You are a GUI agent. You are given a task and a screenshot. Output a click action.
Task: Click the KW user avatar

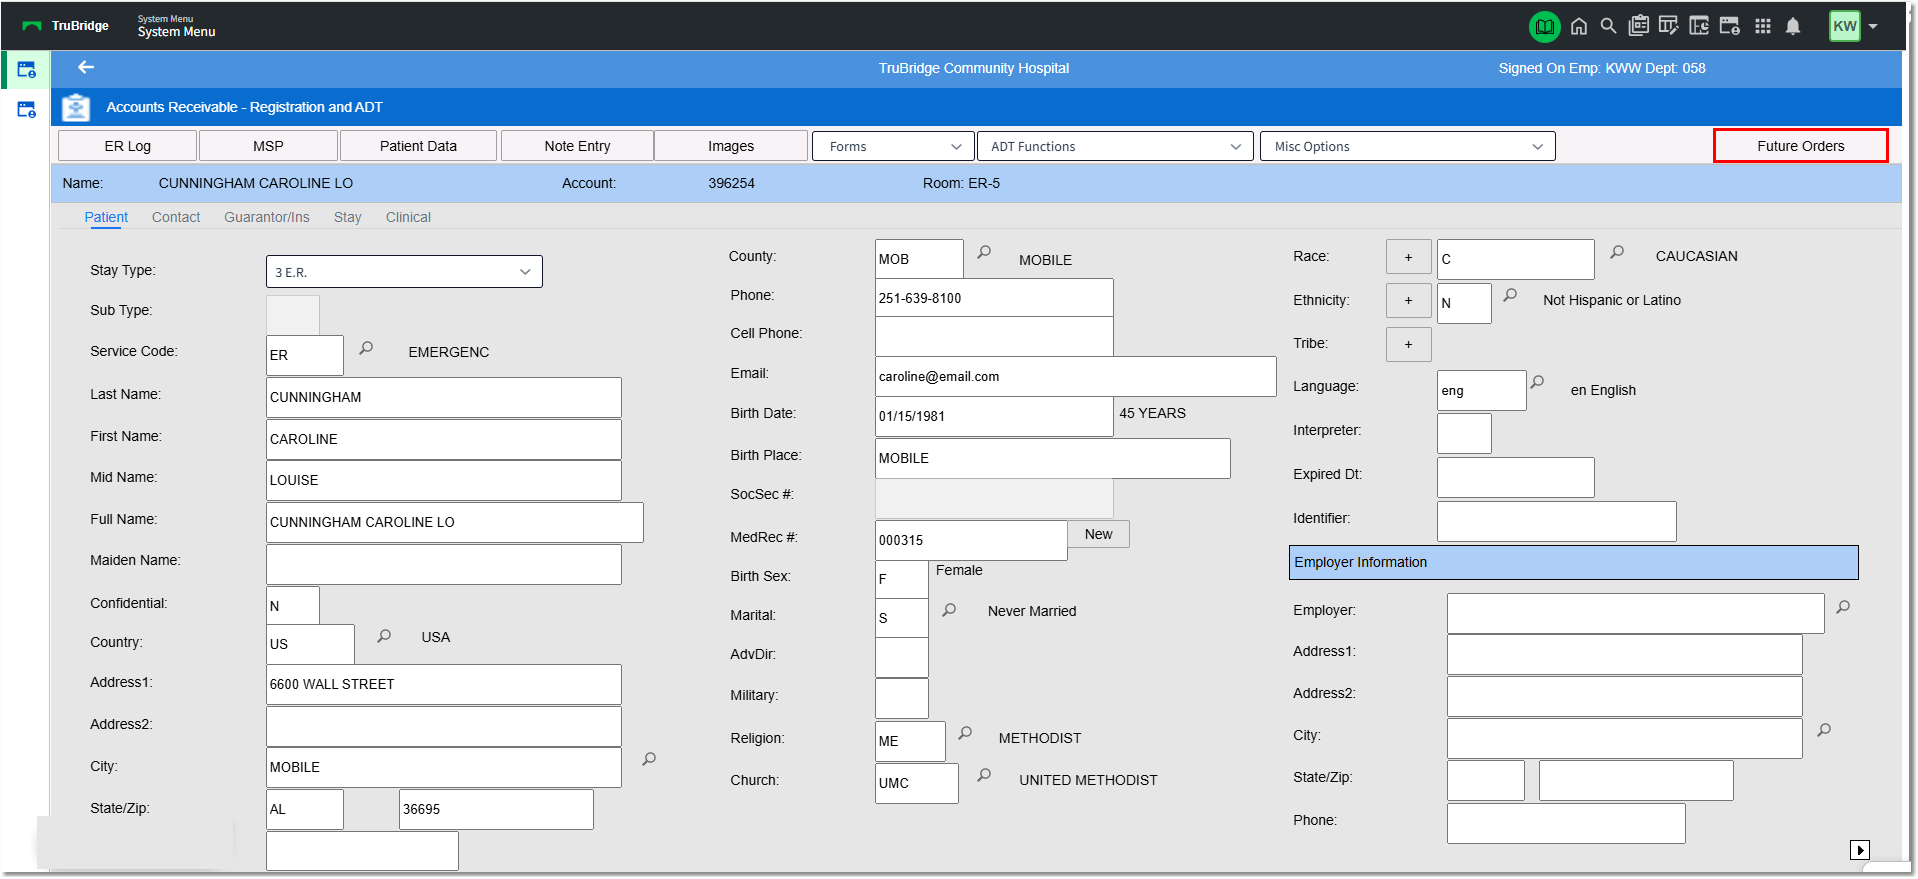coord(1844,27)
